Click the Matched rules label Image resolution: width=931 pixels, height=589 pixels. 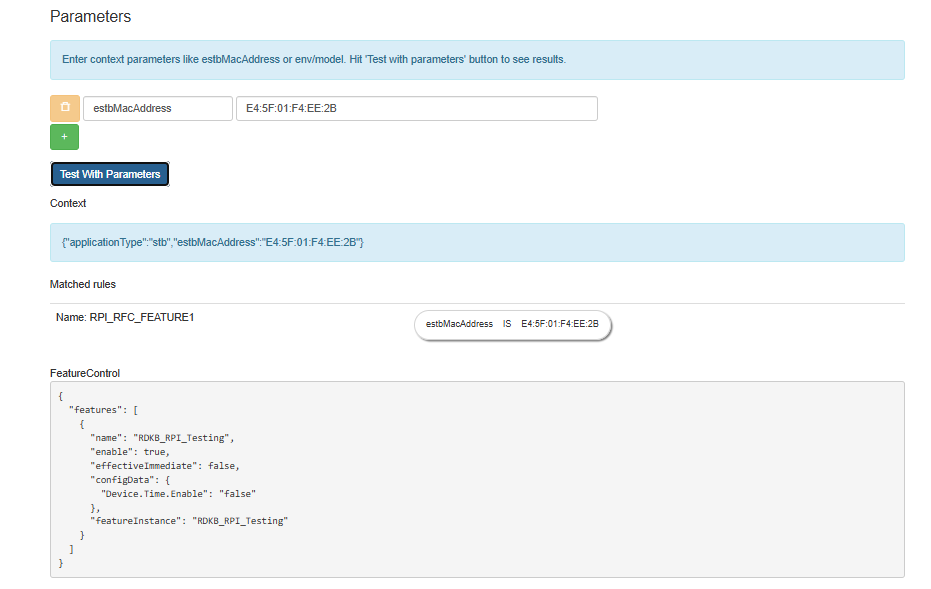click(83, 285)
